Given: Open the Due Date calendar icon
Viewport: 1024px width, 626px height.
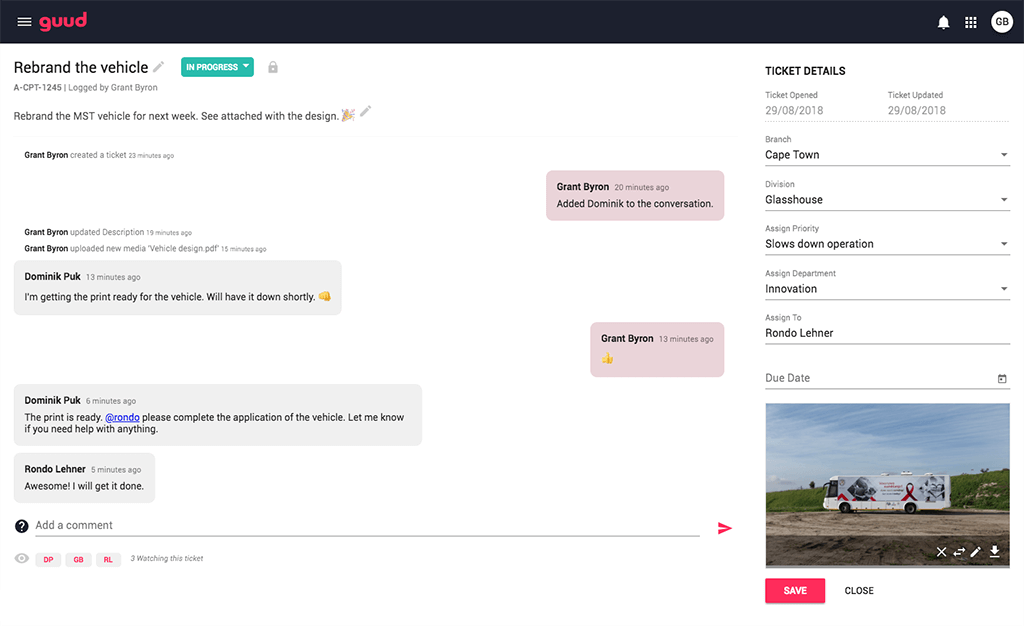Looking at the screenshot, I should click(1002, 379).
